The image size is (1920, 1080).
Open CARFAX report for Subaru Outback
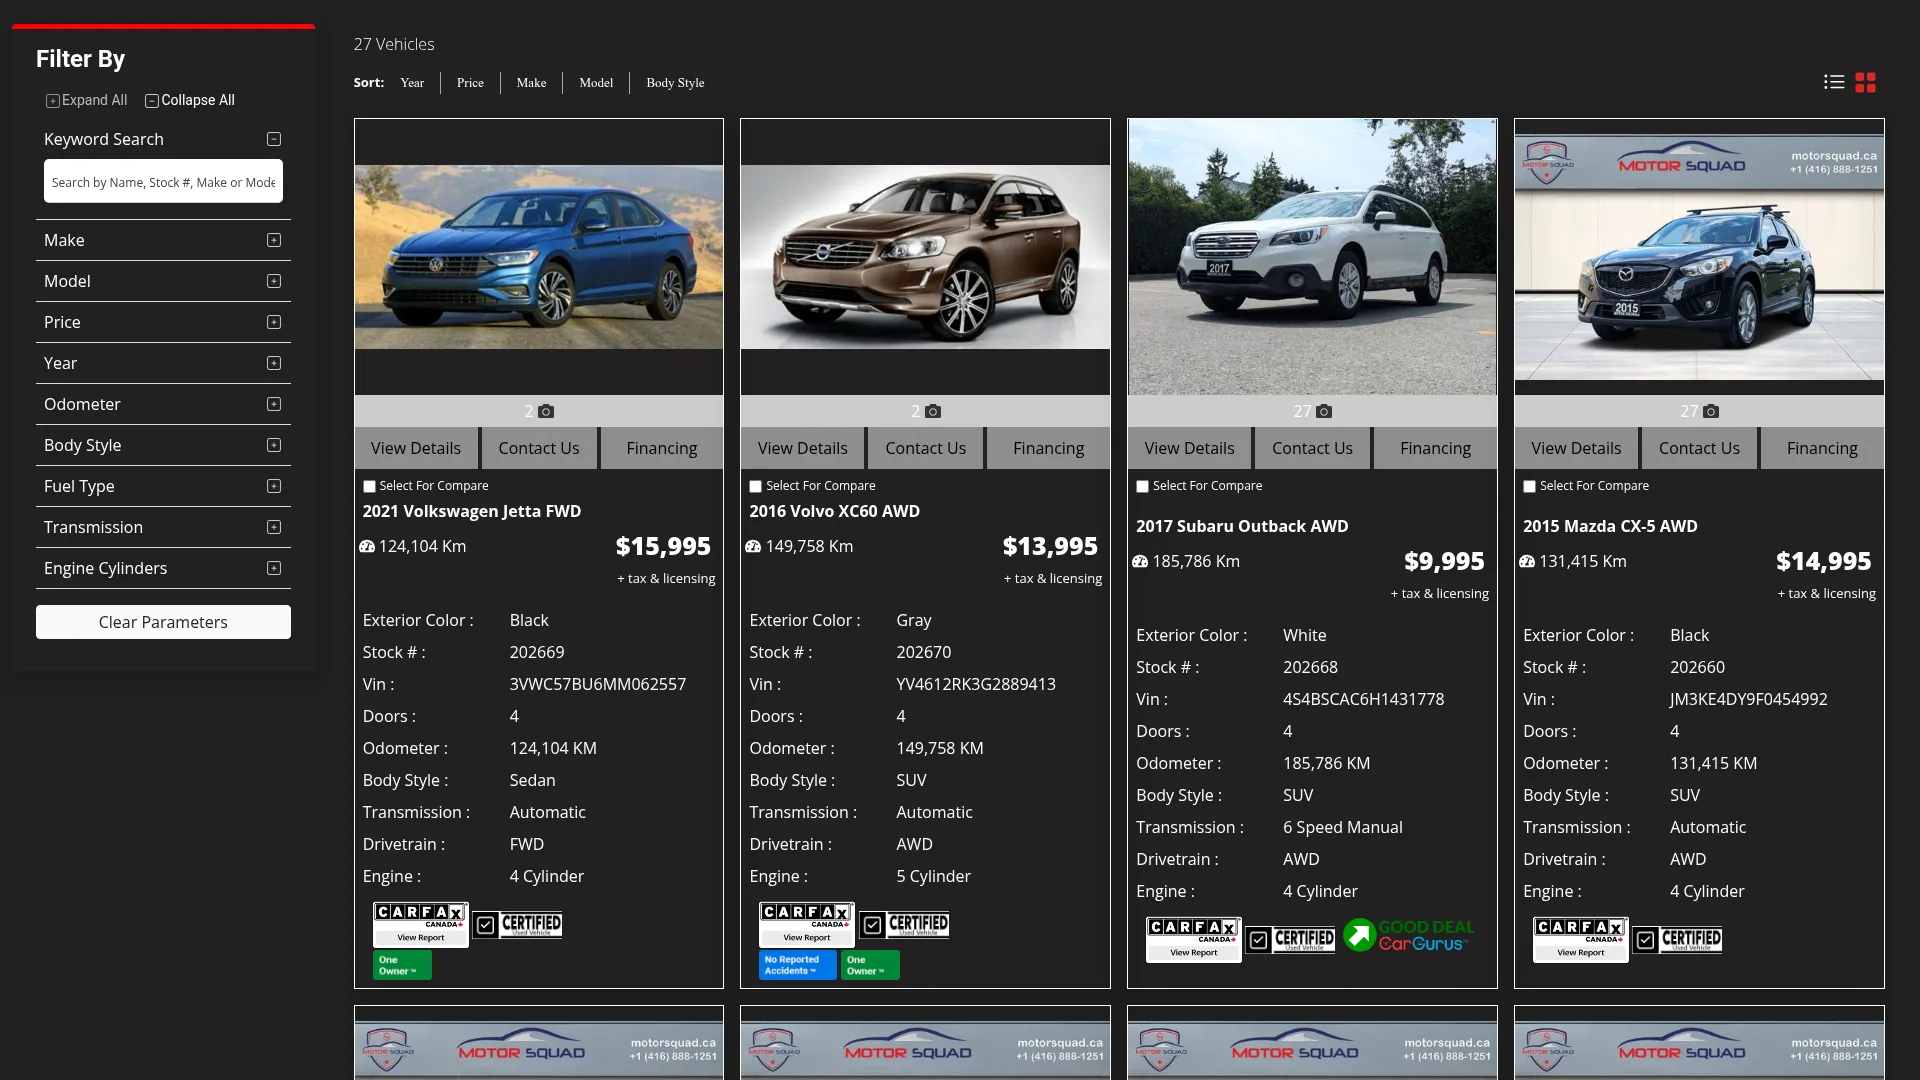(1194, 939)
